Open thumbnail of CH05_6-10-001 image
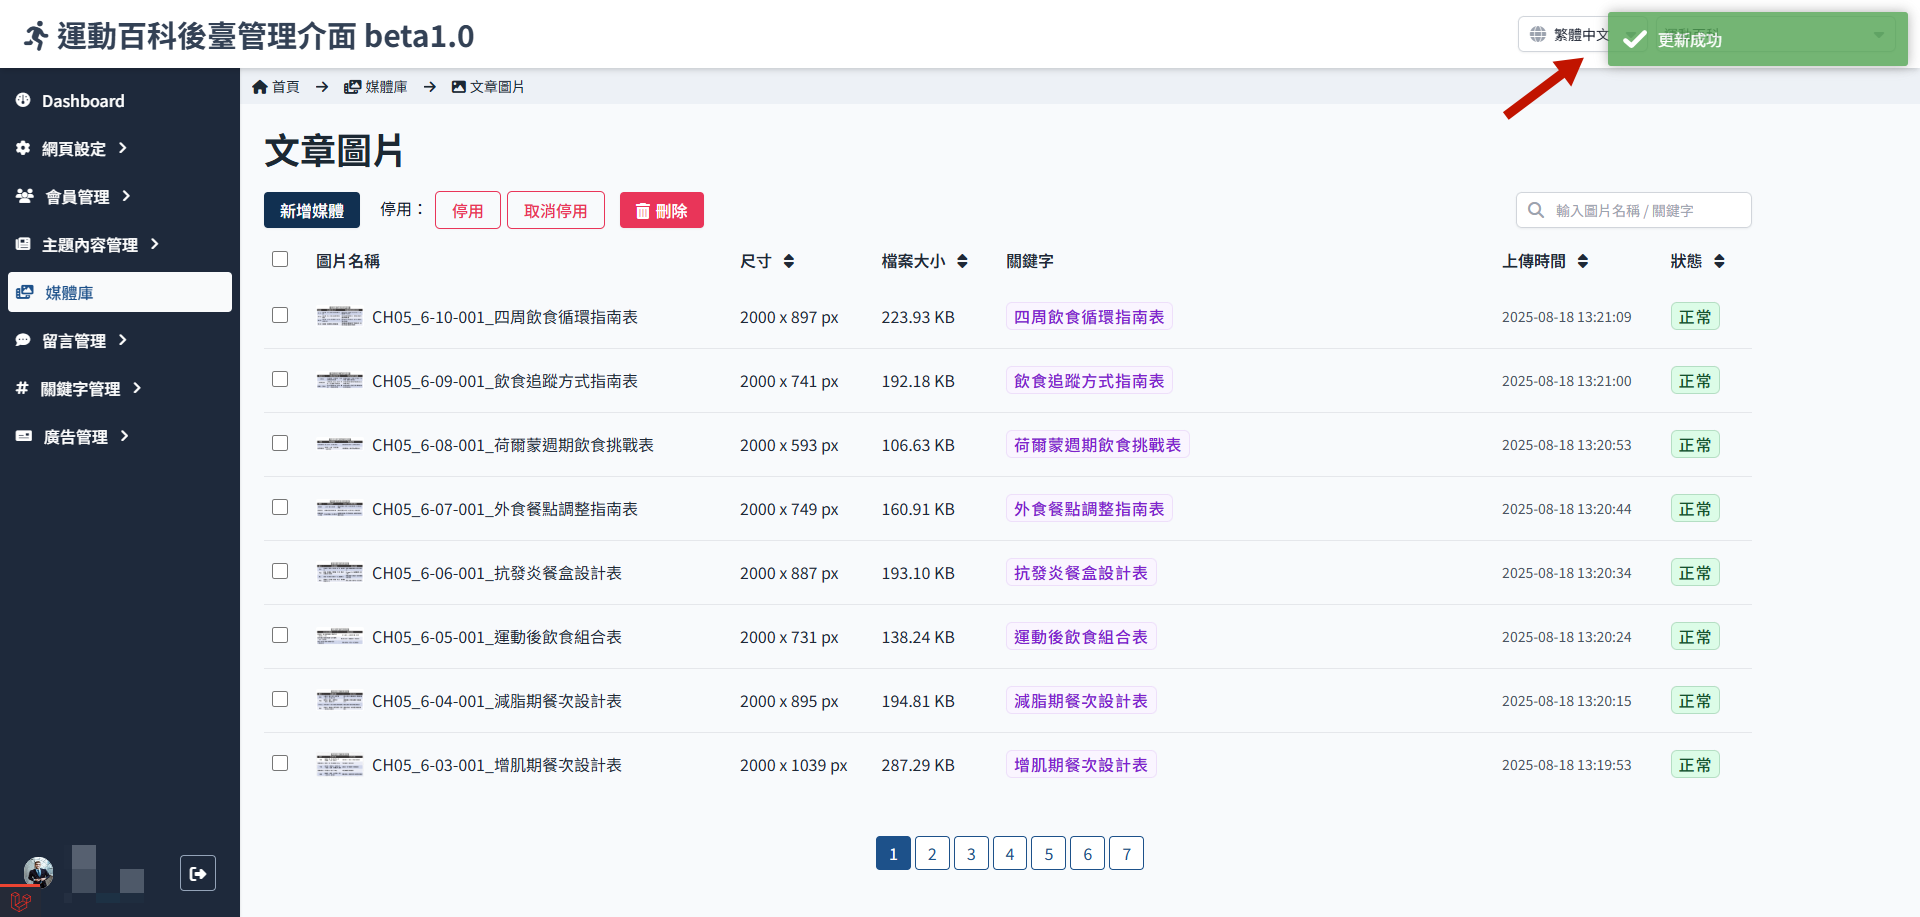 point(339,317)
